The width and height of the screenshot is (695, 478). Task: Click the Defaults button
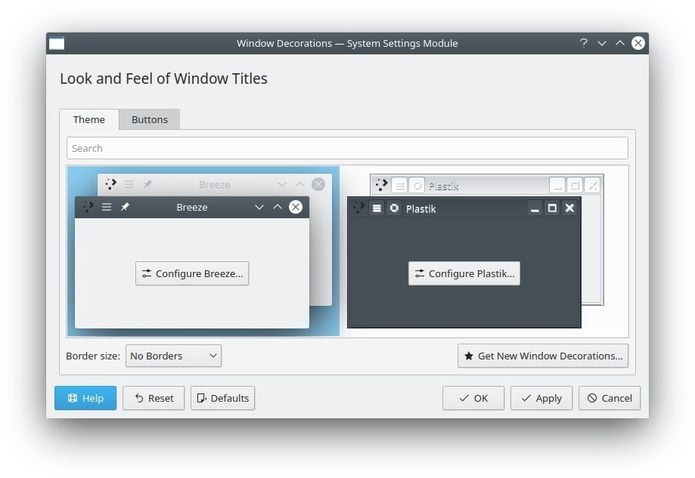tap(223, 398)
